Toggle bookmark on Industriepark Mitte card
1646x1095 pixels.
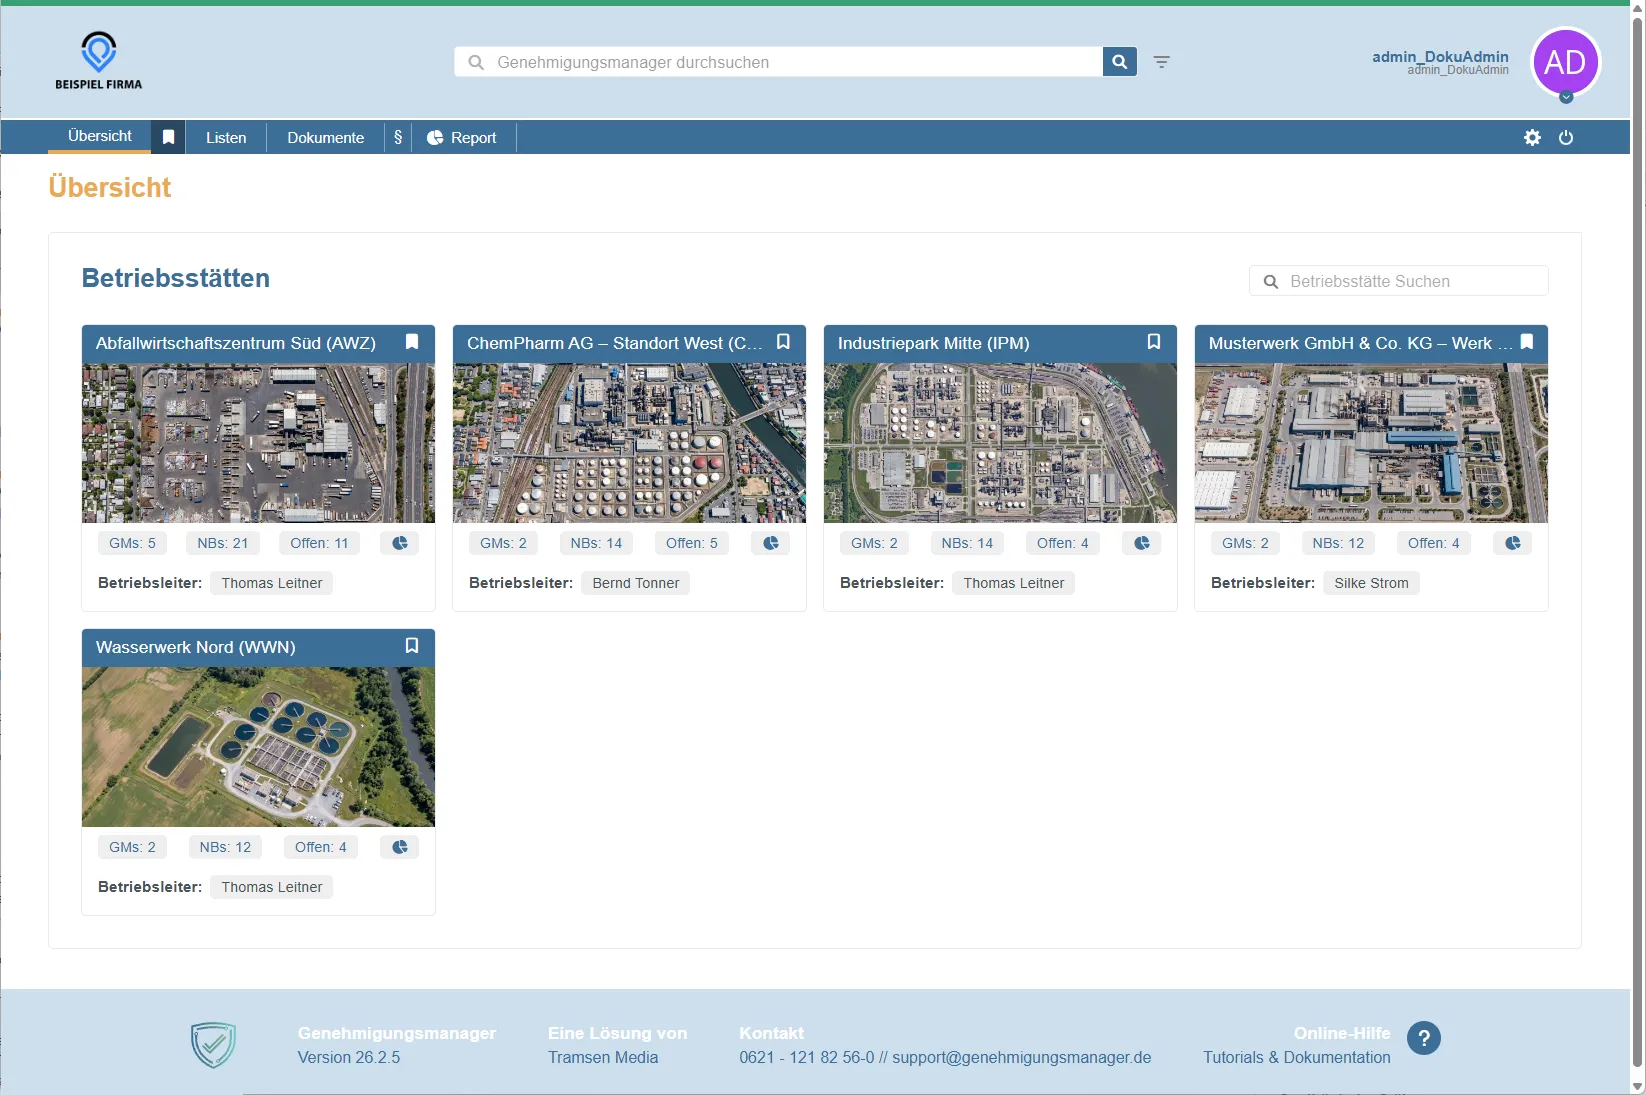tap(1154, 342)
